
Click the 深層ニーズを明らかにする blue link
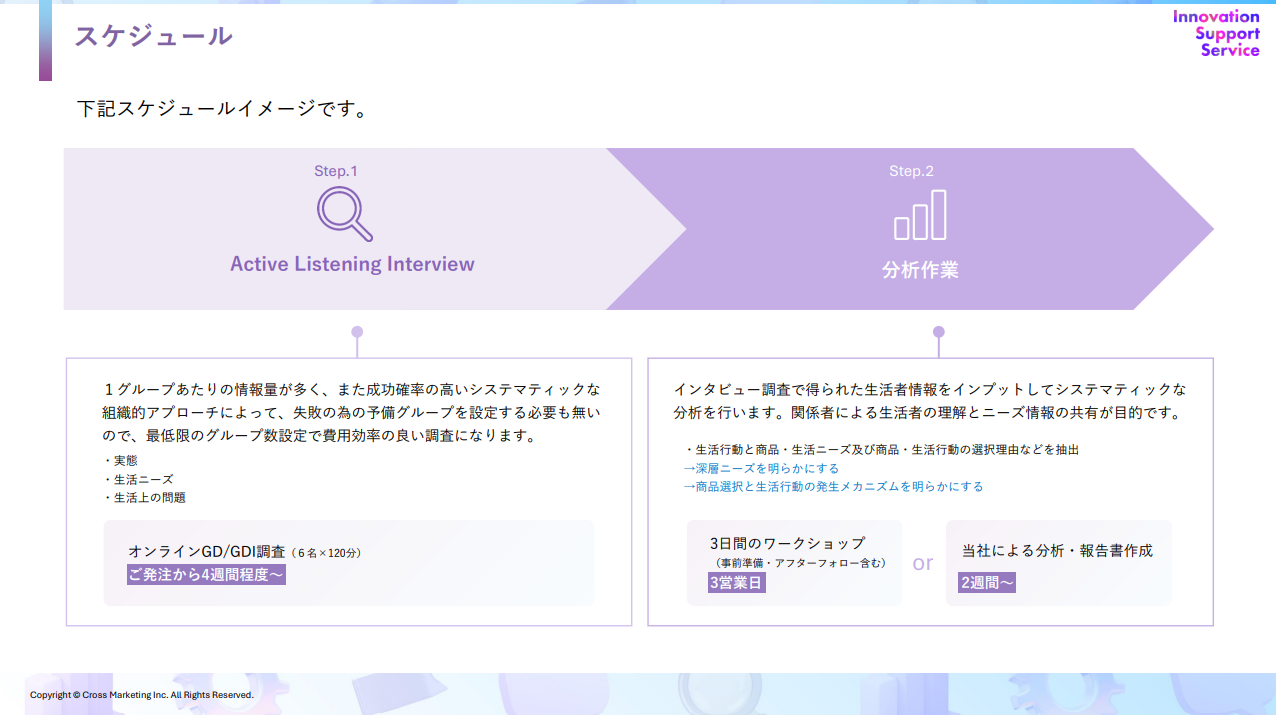click(765, 471)
